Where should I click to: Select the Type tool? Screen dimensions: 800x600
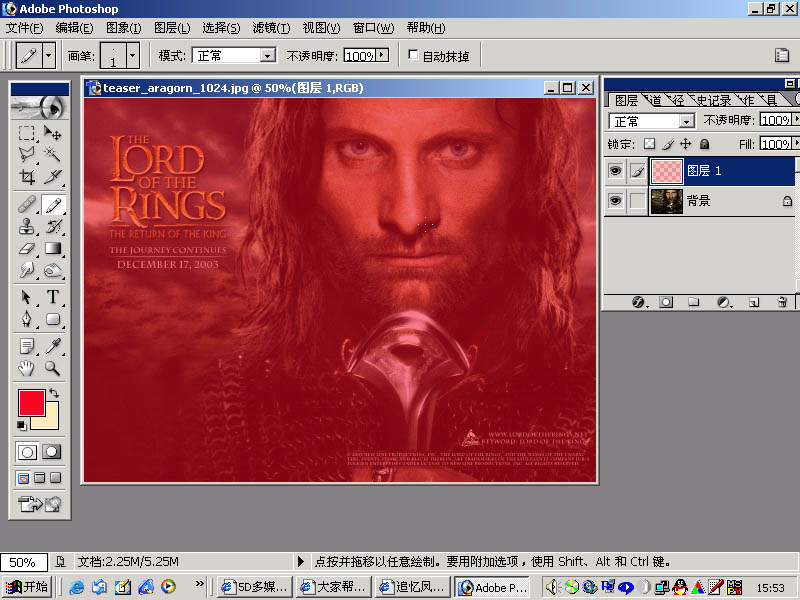(x=53, y=297)
